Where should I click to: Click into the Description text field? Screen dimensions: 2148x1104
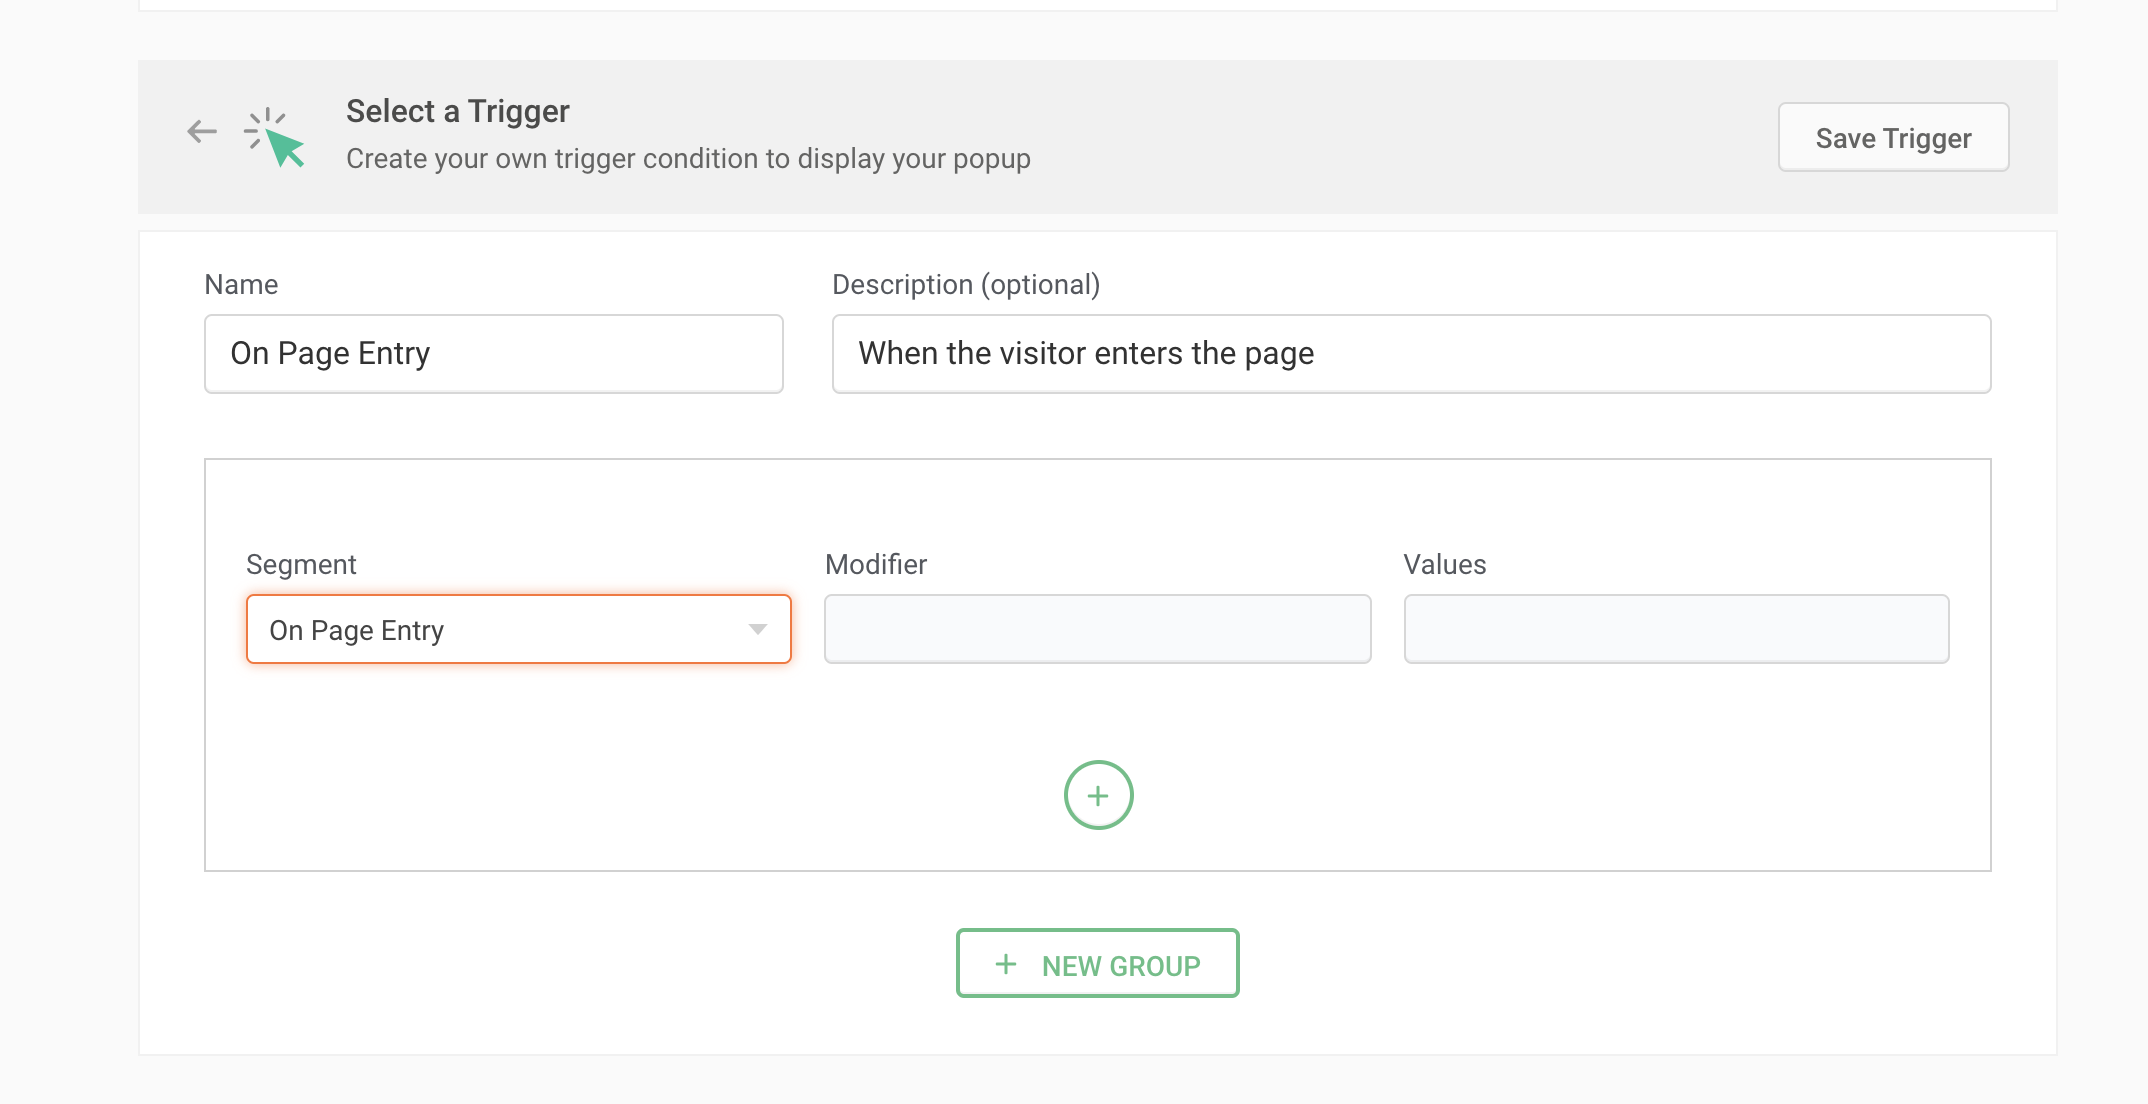click(1410, 354)
